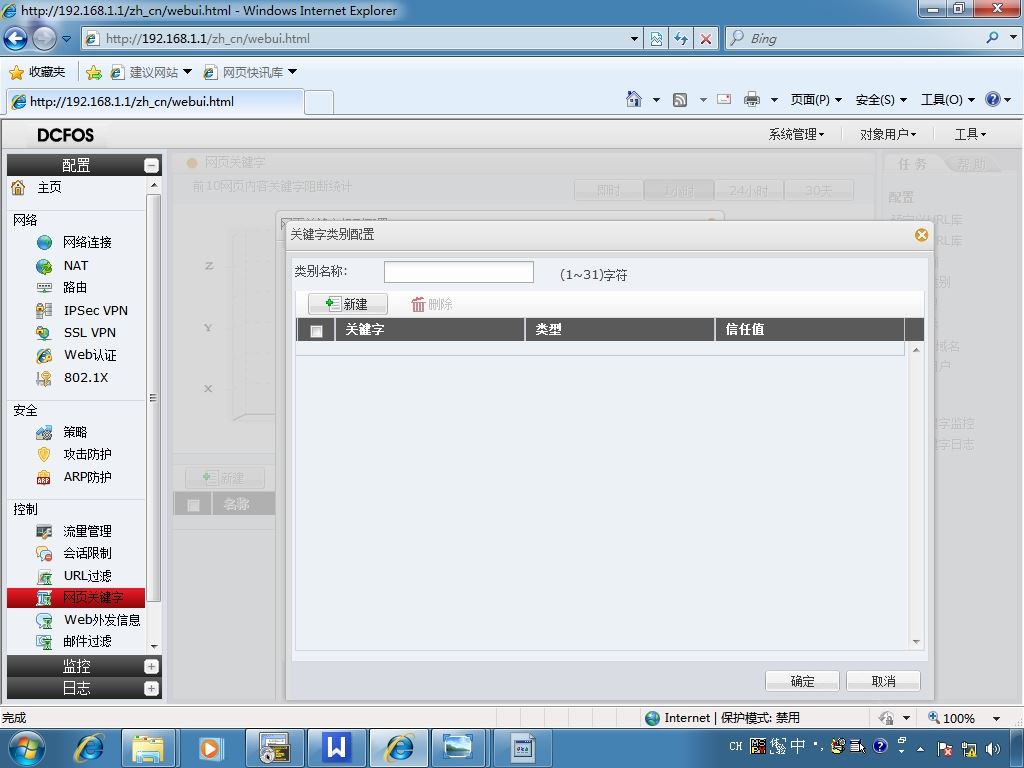Click the IE stop loading X icon

tap(706, 39)
